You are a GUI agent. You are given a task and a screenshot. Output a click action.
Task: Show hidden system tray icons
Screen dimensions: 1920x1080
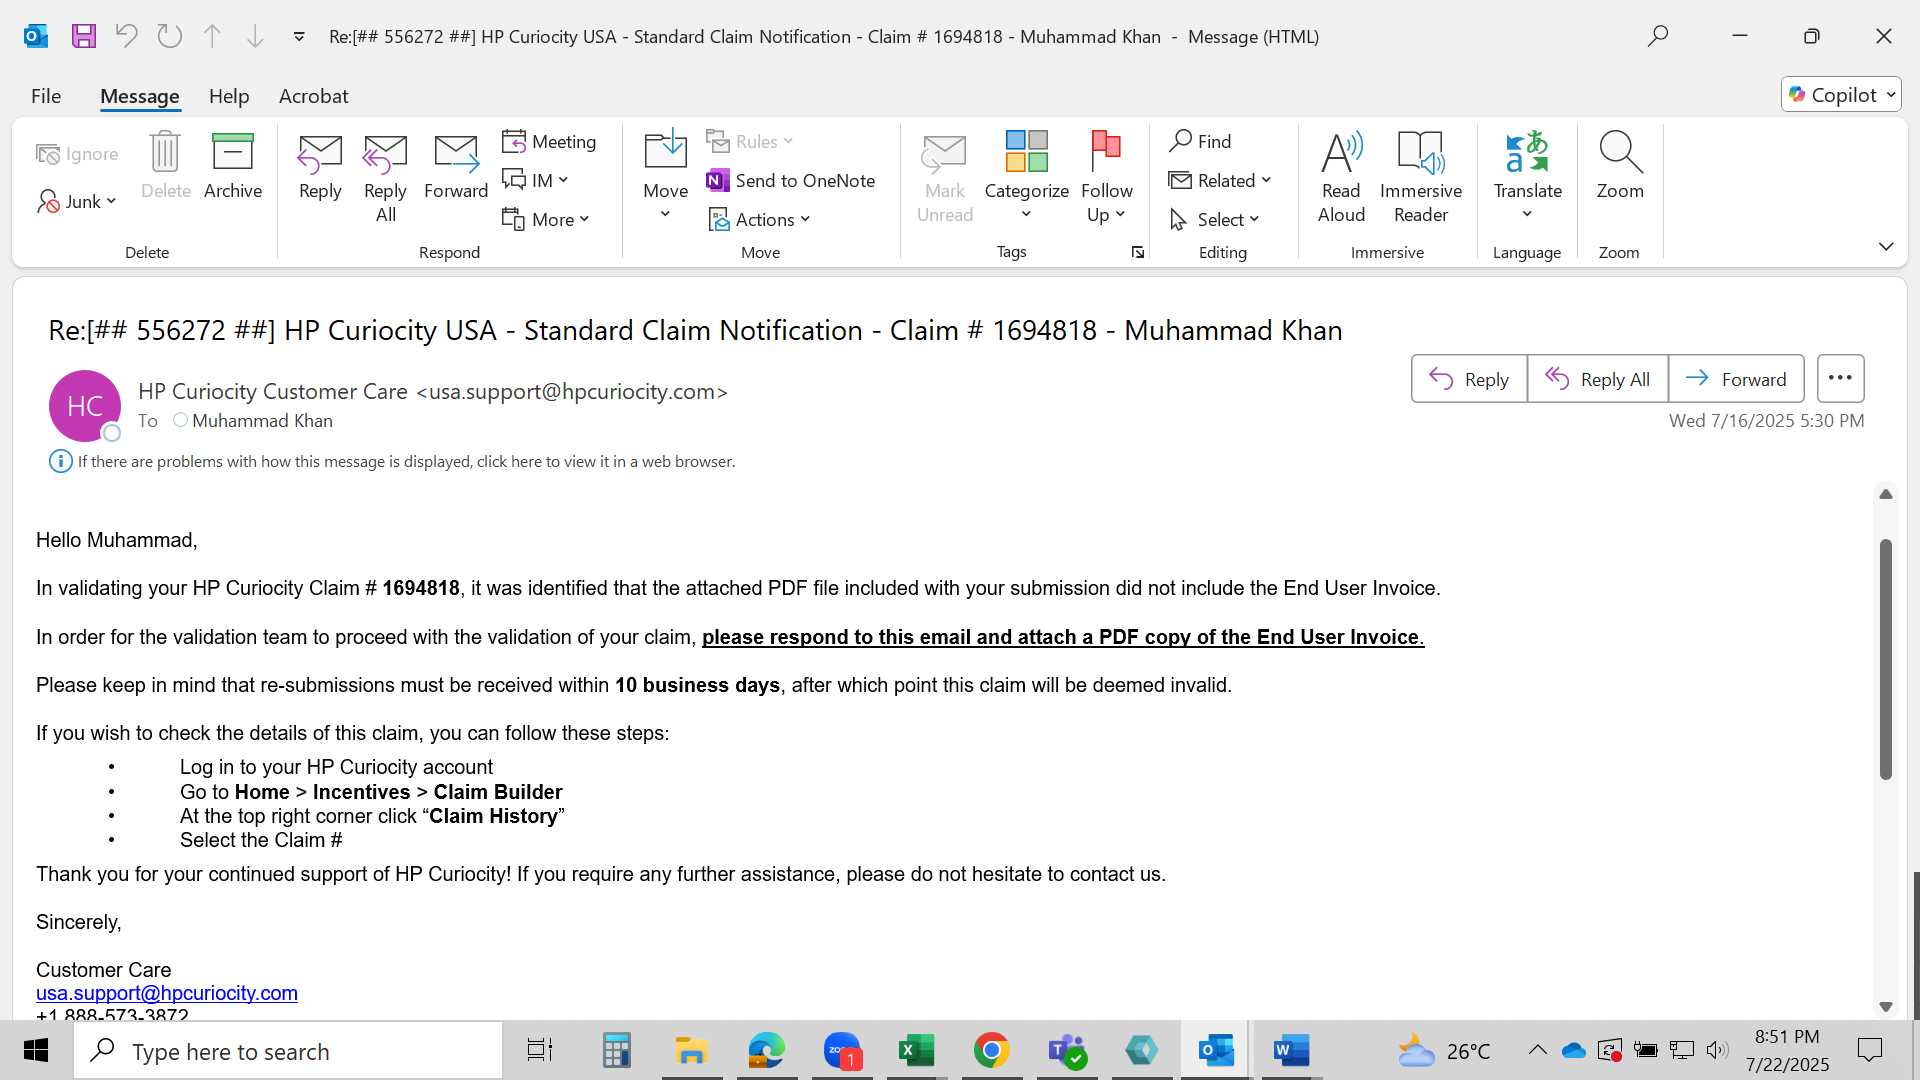(1538, 1050)
